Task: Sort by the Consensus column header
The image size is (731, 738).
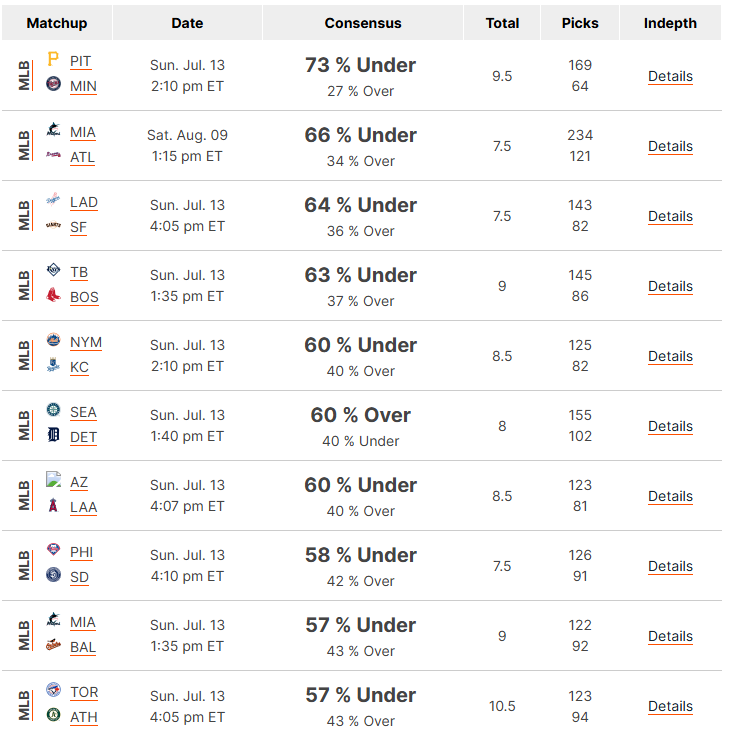Action: [x=363, y=23]
